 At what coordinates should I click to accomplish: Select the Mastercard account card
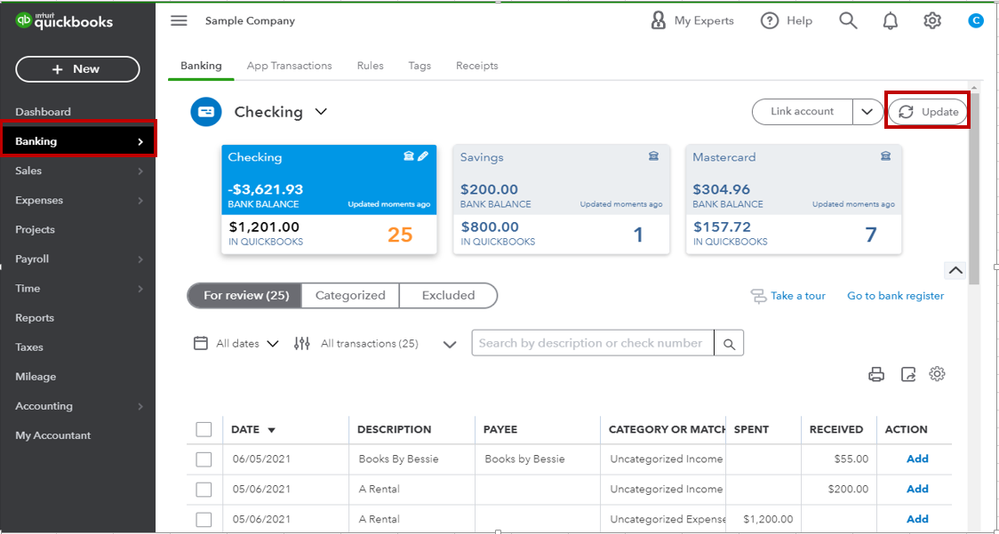tap(793, 199)
